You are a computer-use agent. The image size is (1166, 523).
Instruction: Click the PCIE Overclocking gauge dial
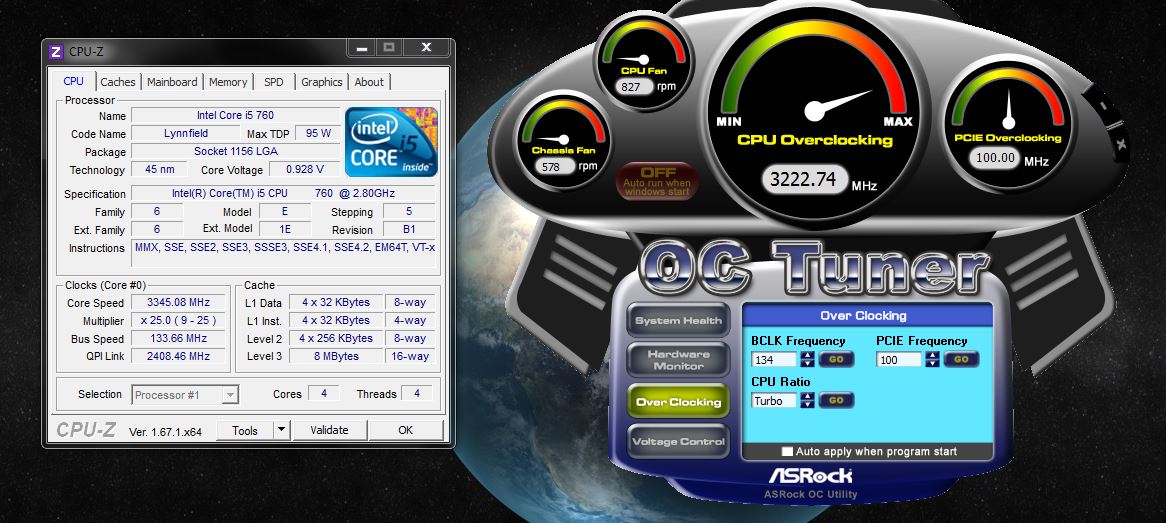(1008, 123)
